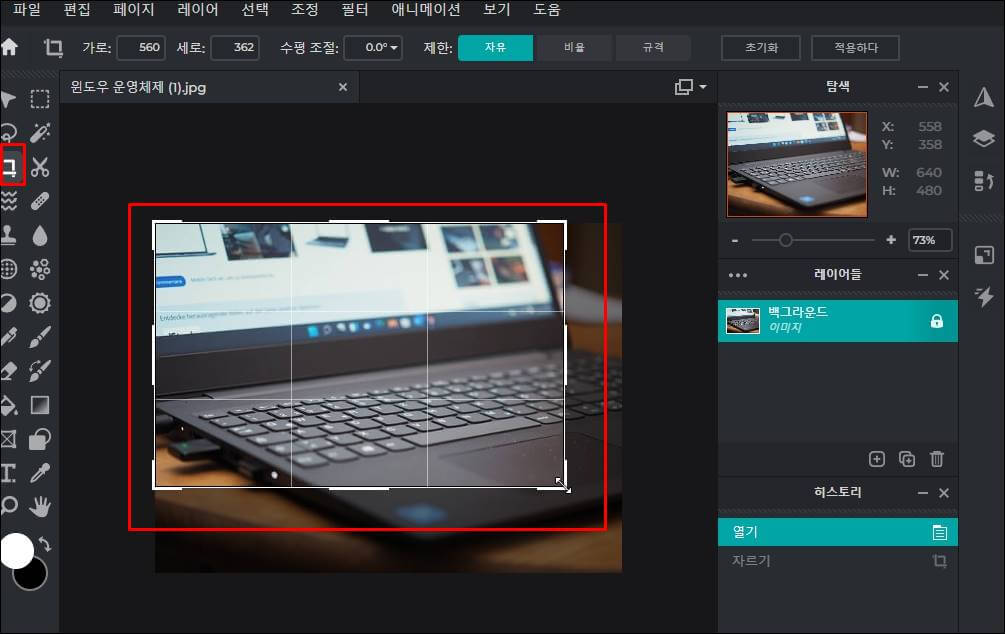Open the Layers icon on the right rail
1005x634 pixels.
tap(984, 138)
